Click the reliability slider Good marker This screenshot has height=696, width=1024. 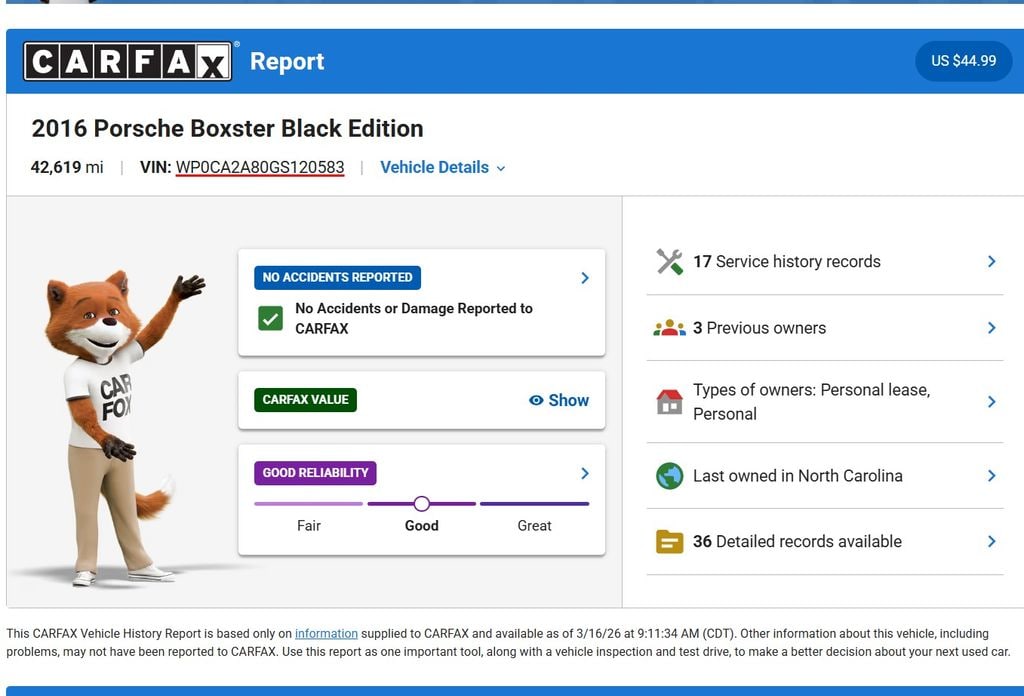421,504
